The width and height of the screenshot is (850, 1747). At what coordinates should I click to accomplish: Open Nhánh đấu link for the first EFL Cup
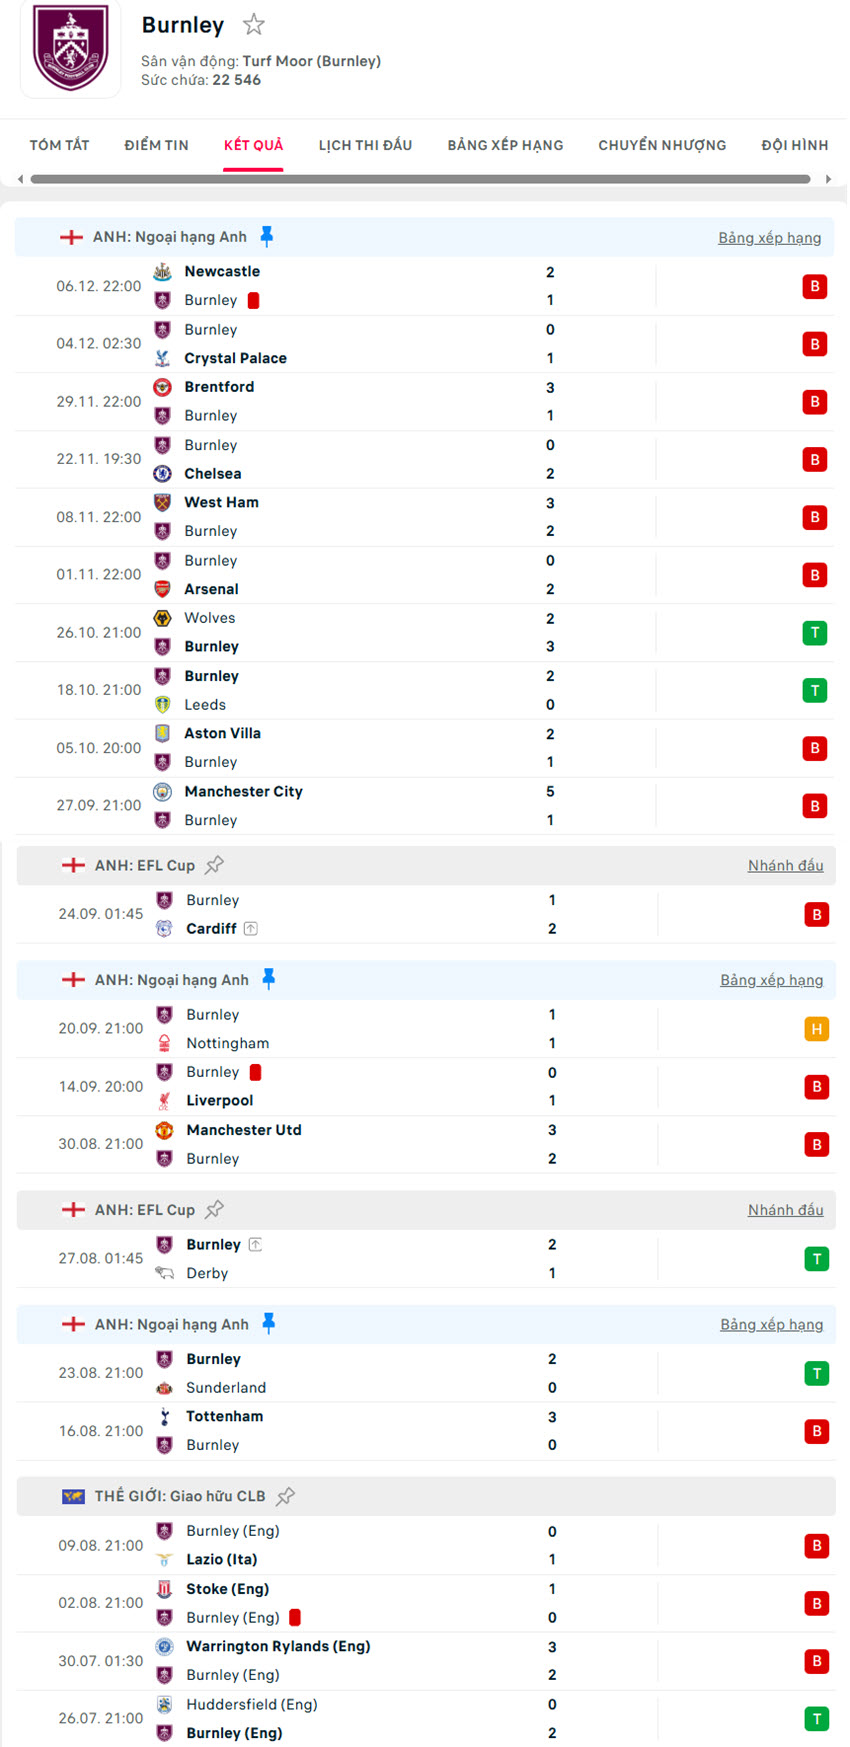(785, 865)
